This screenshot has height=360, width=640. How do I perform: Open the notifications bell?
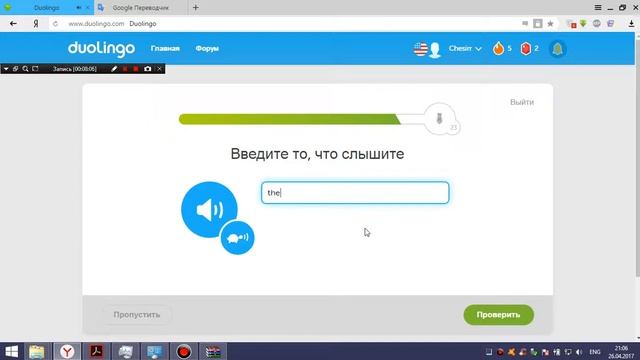(558, 49)
